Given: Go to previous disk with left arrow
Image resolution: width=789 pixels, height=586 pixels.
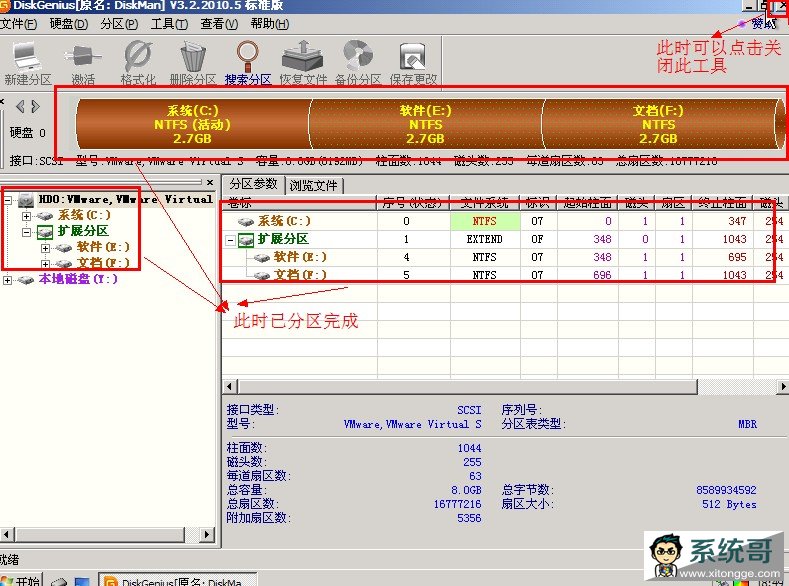Looking at the screenshot, I should pyautogui.click(x=20, y=107).
